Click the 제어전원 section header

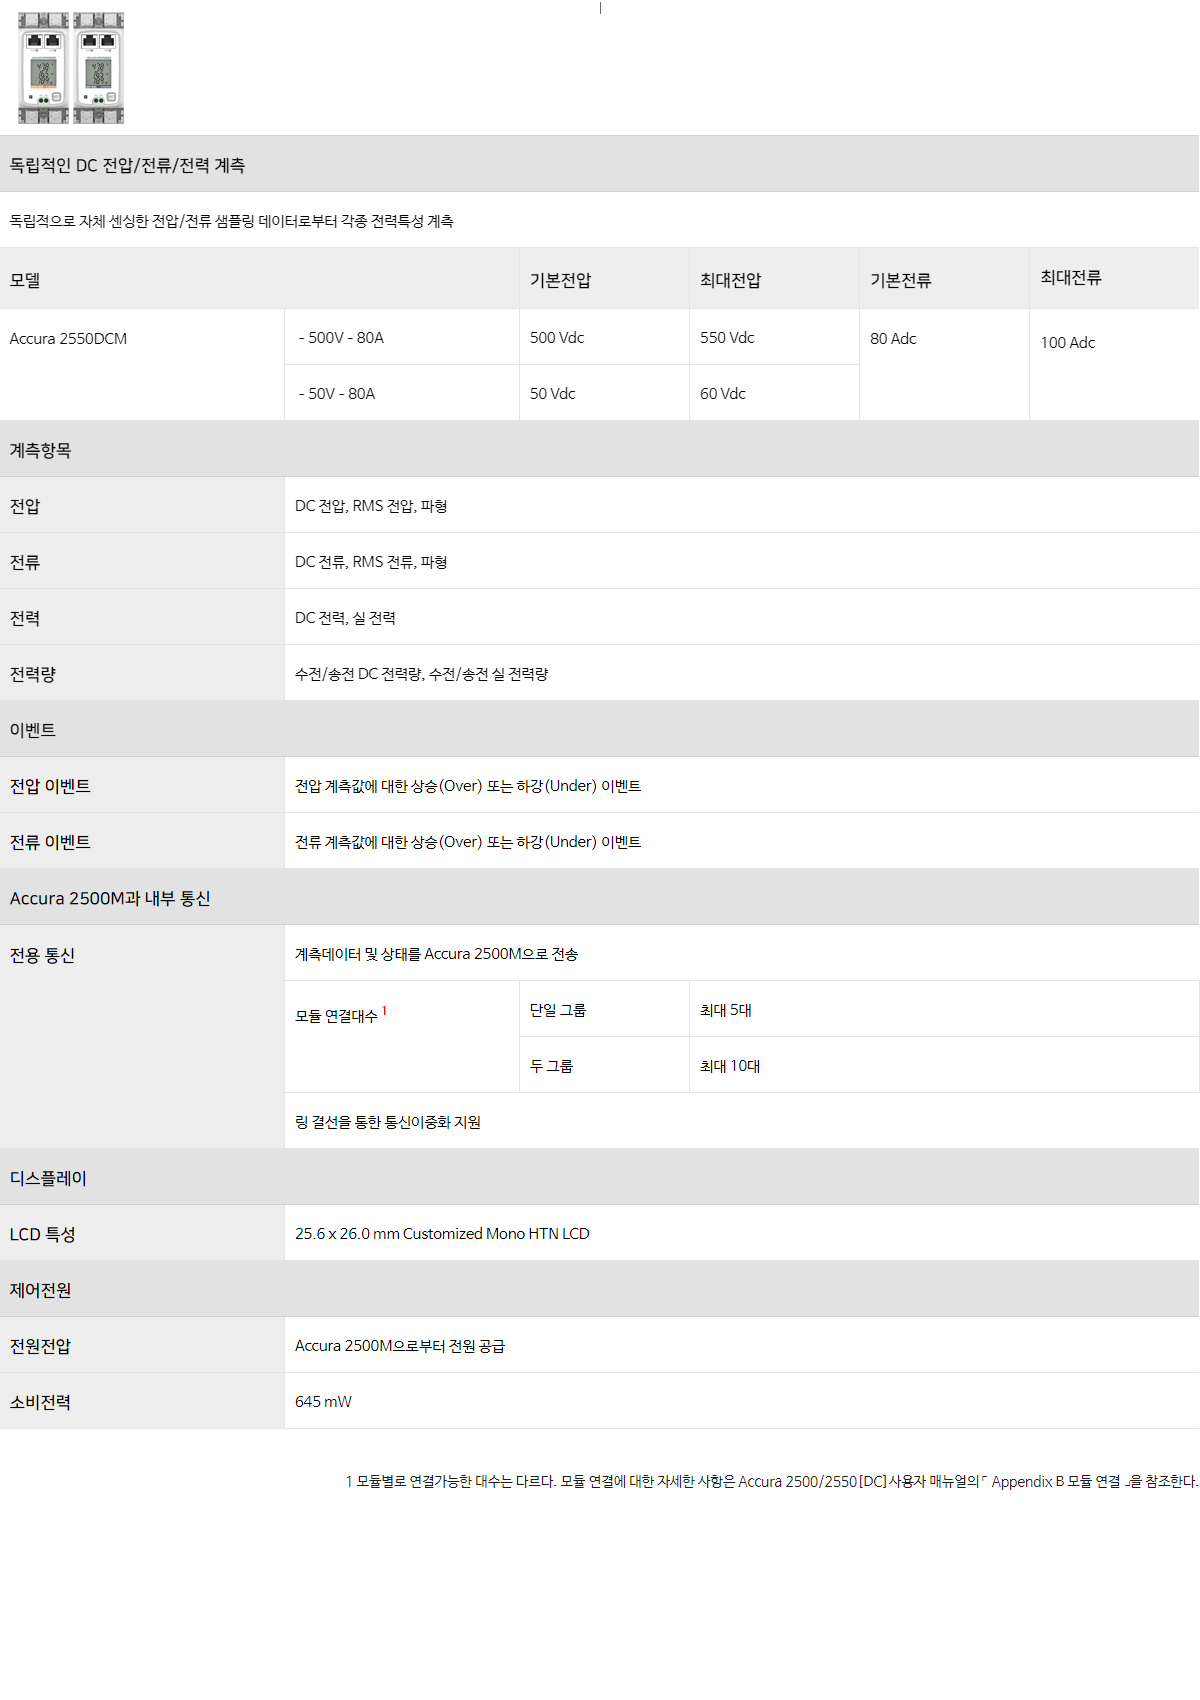coord(41,1290)
